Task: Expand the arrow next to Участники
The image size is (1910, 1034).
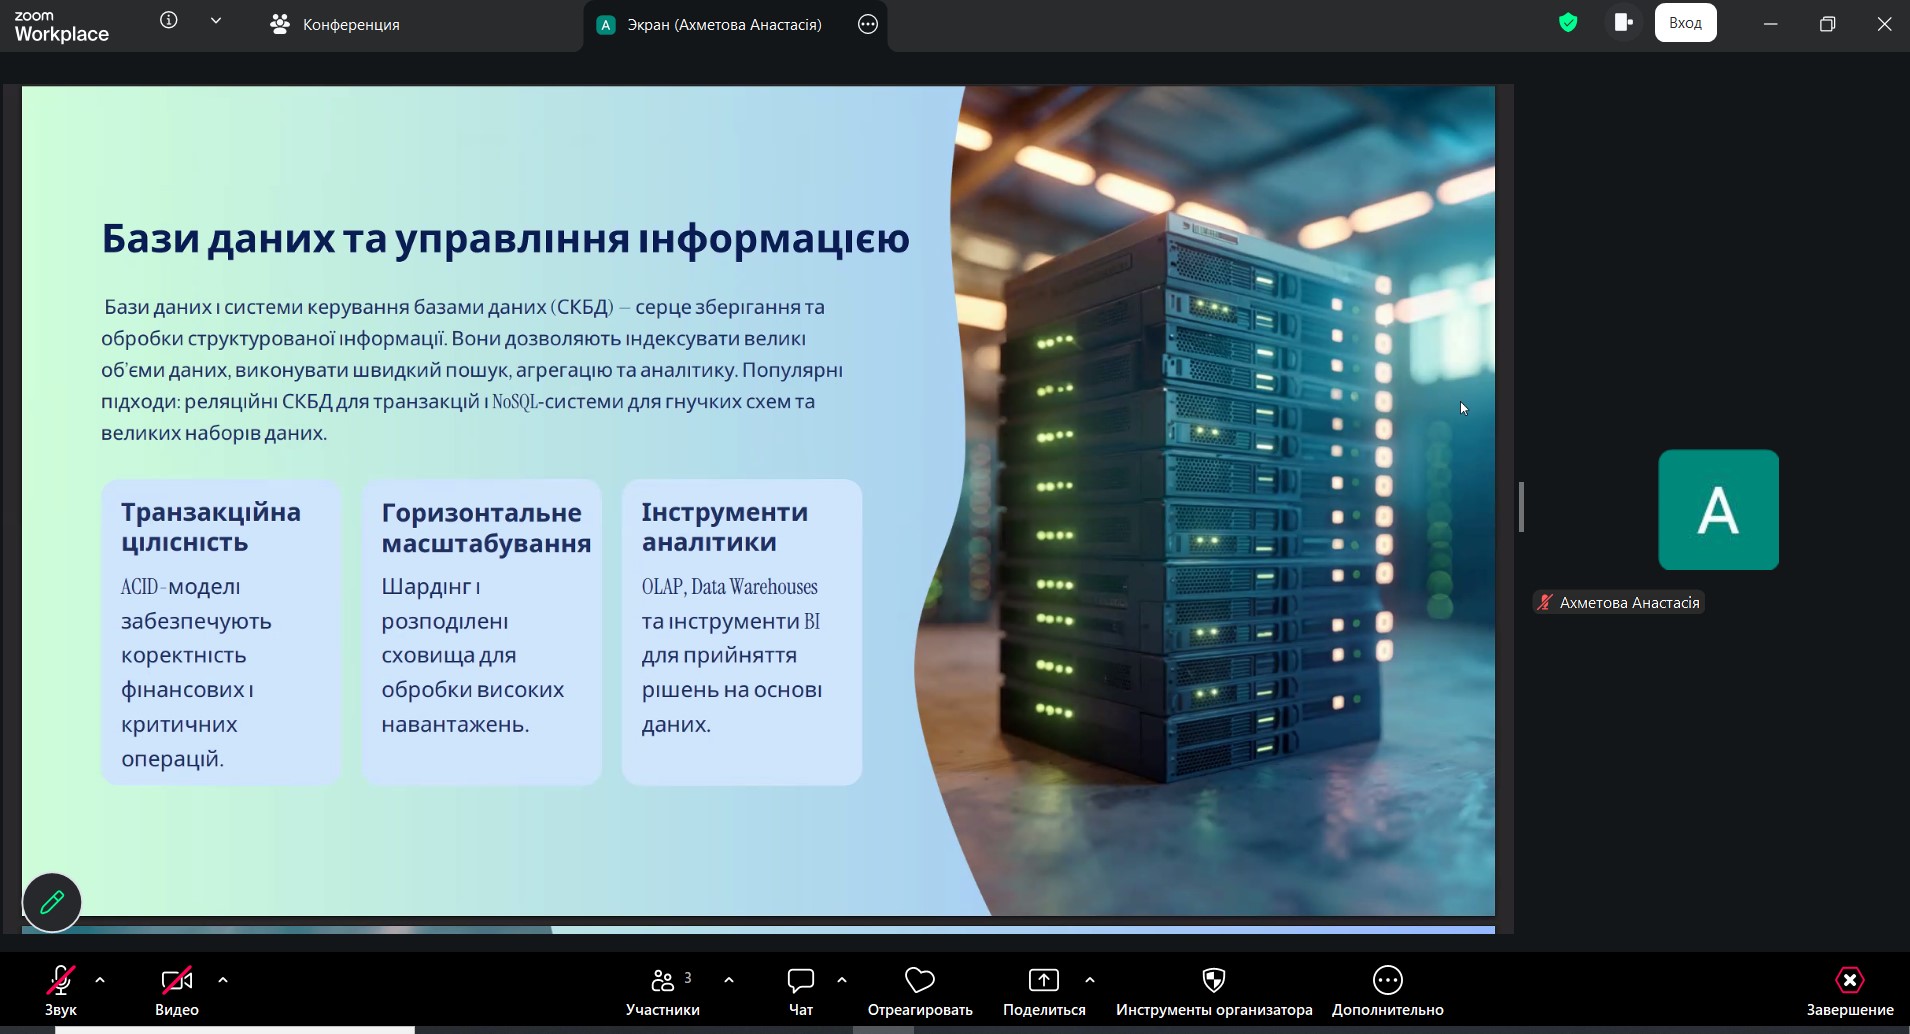Action: [729, 980]
